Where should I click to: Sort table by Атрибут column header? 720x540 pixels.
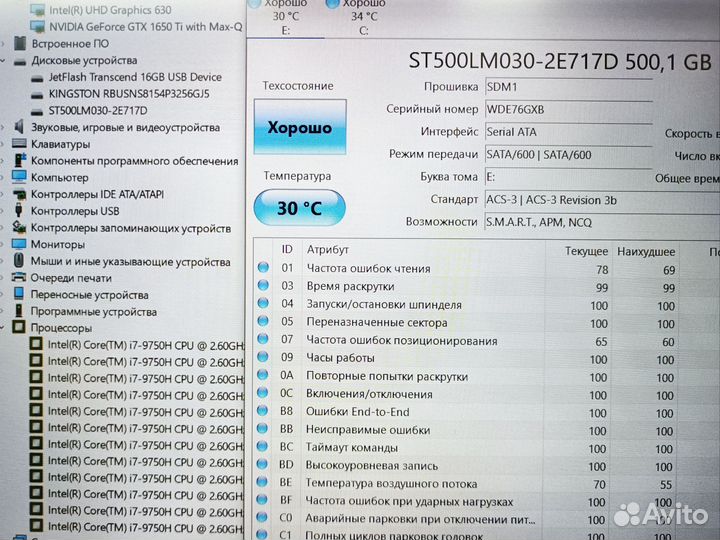click(328, 249)
